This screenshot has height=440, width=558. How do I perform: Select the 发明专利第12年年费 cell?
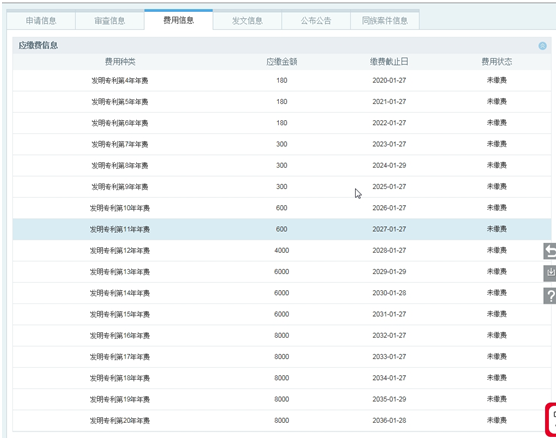[120, 251]
